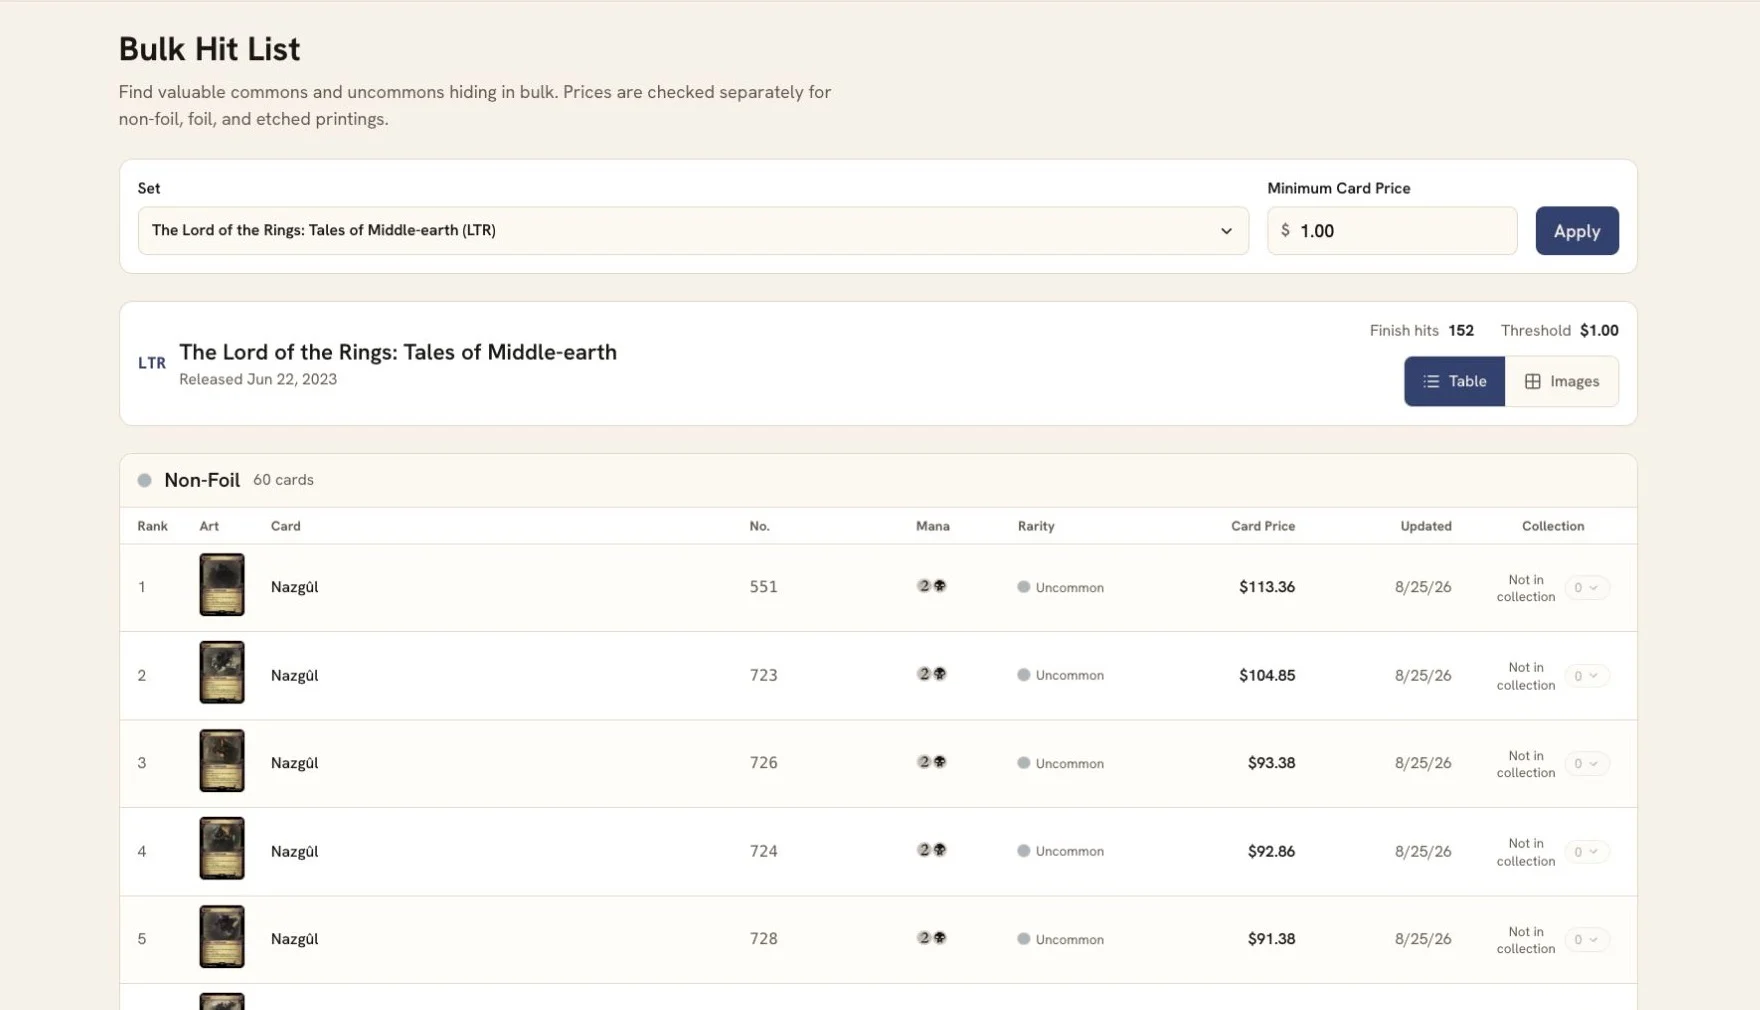Click the Non-Foil section heading
This screenshot has height=1010, width=1760.
[202, 480]
